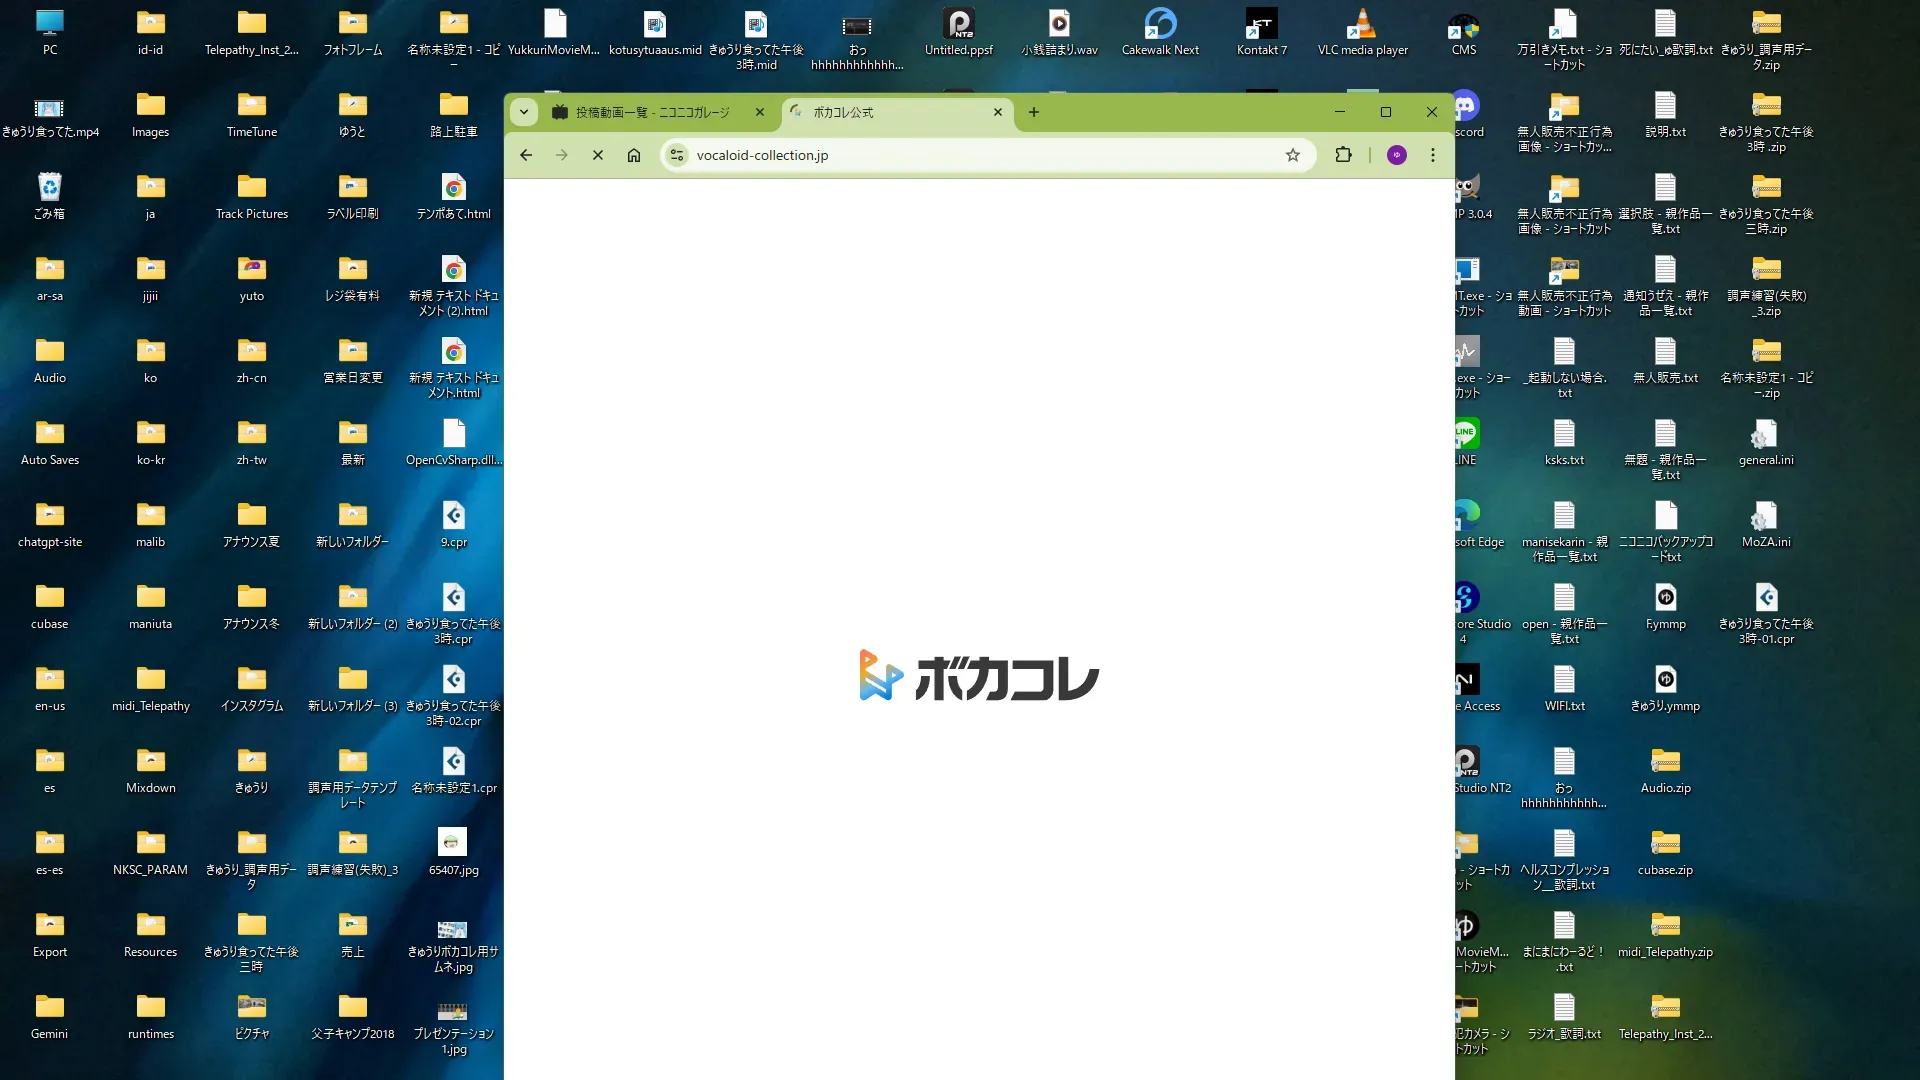The height and width of the screenshot is (1080, 1920).
Task: Open VLC media player shortcut
Action: pos(1362,30)
